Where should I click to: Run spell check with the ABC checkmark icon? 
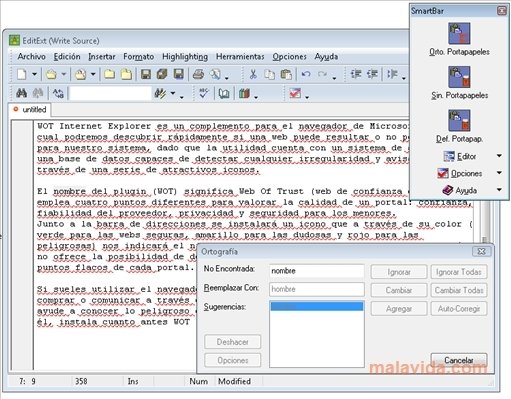pyautogui.click(x=203, y=93)
